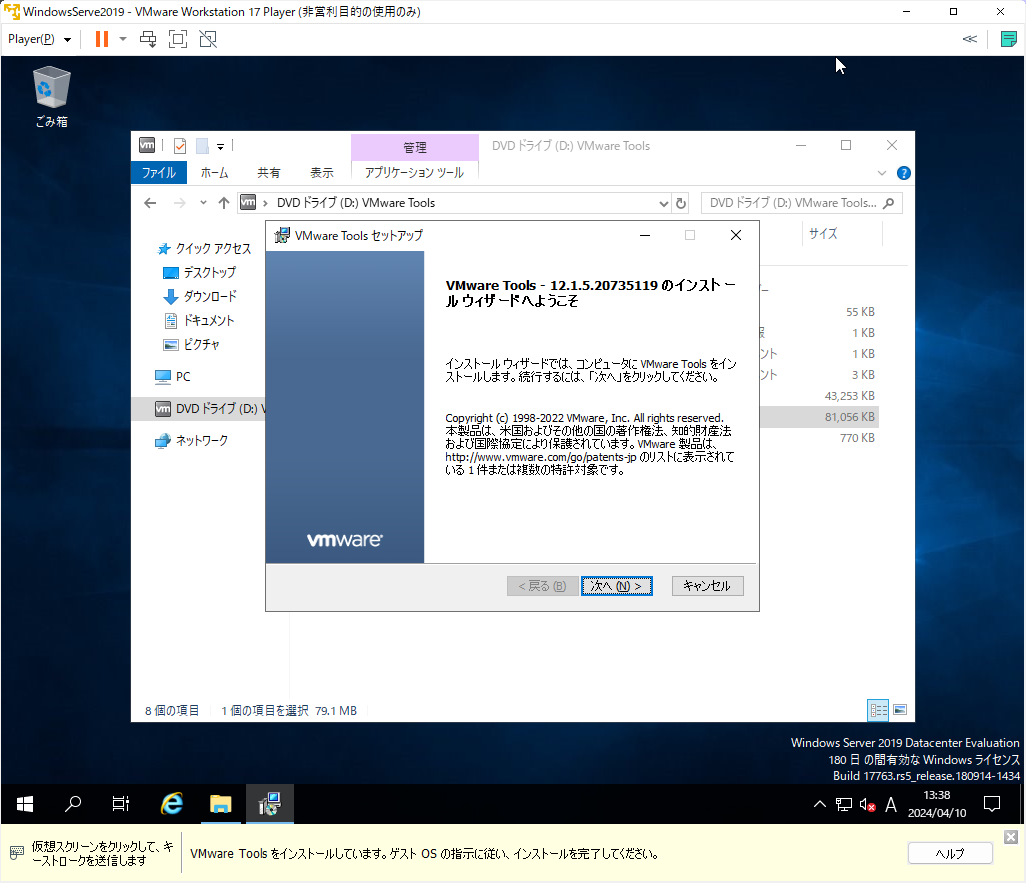
Task: Expand the Explorer ribbon with chevron
Action: 881,173
